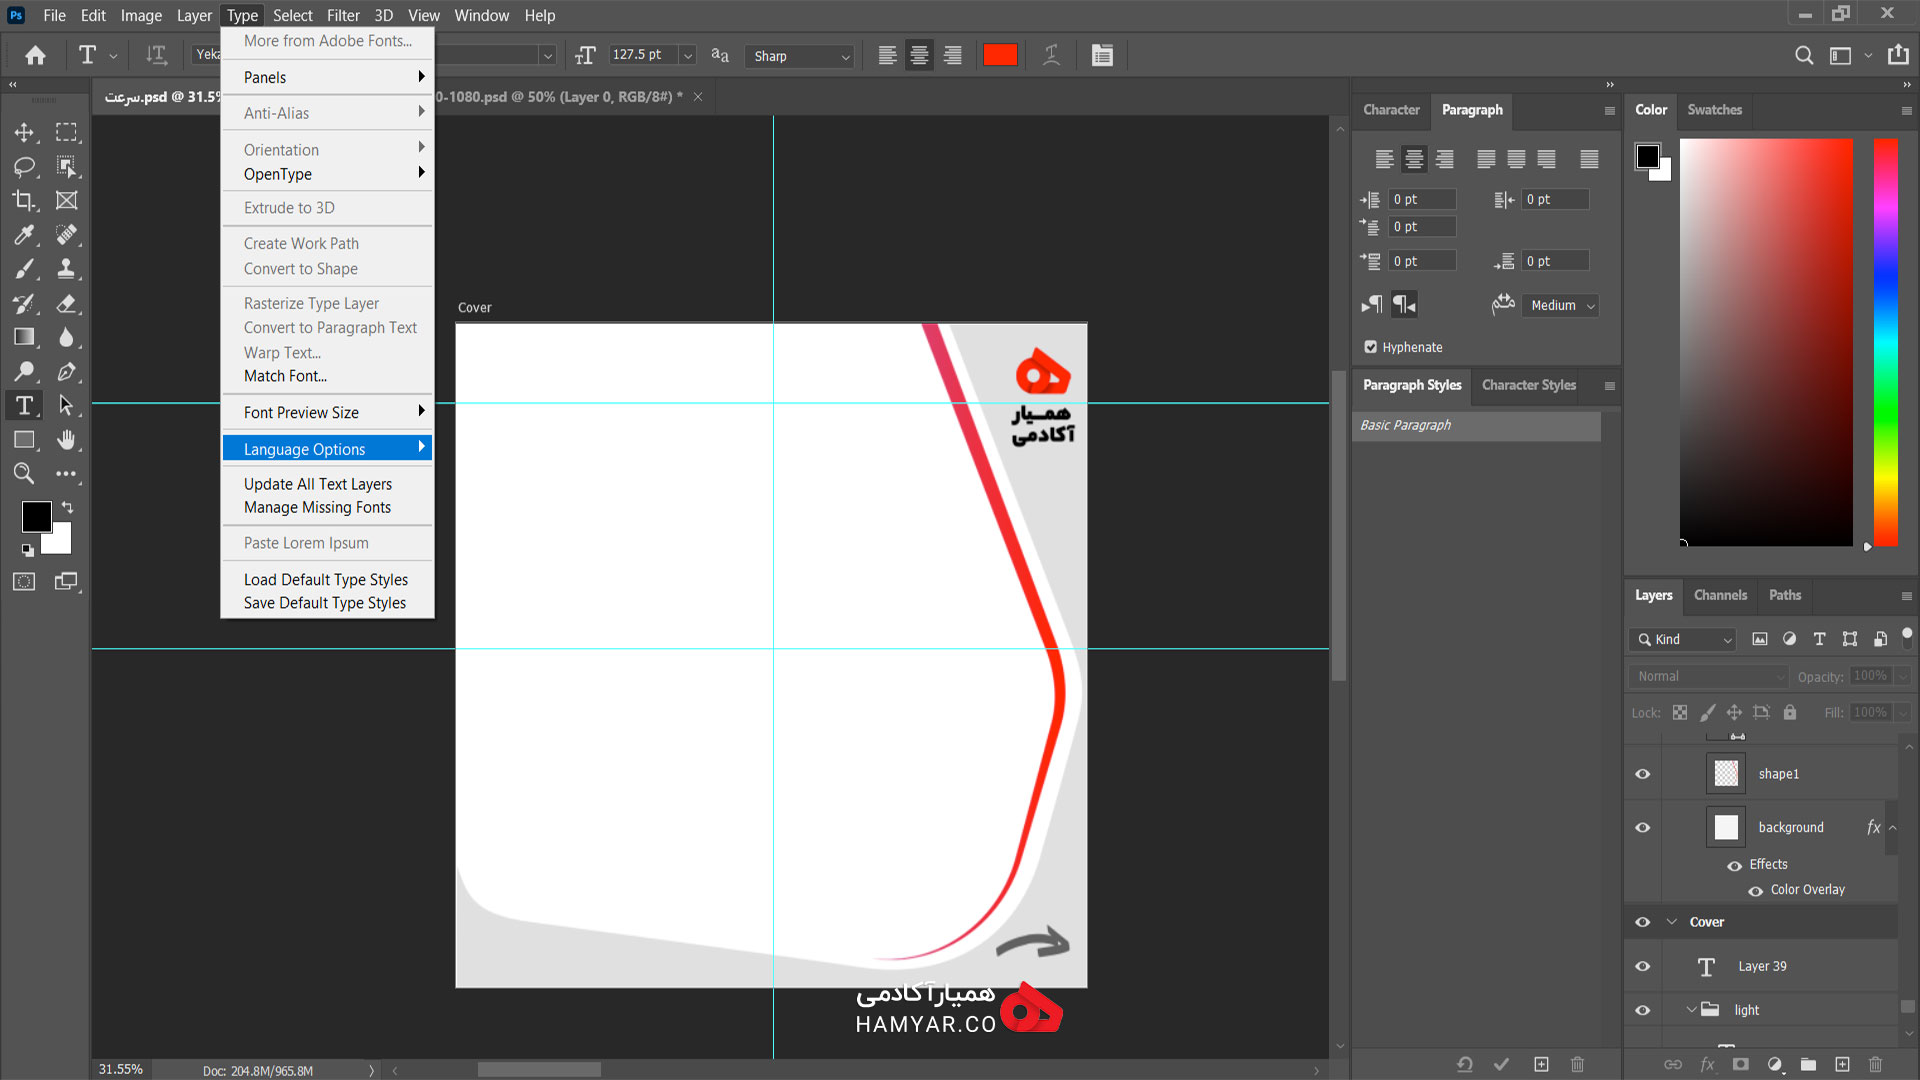Click Manage Missing Fonts

click(317, 507)
